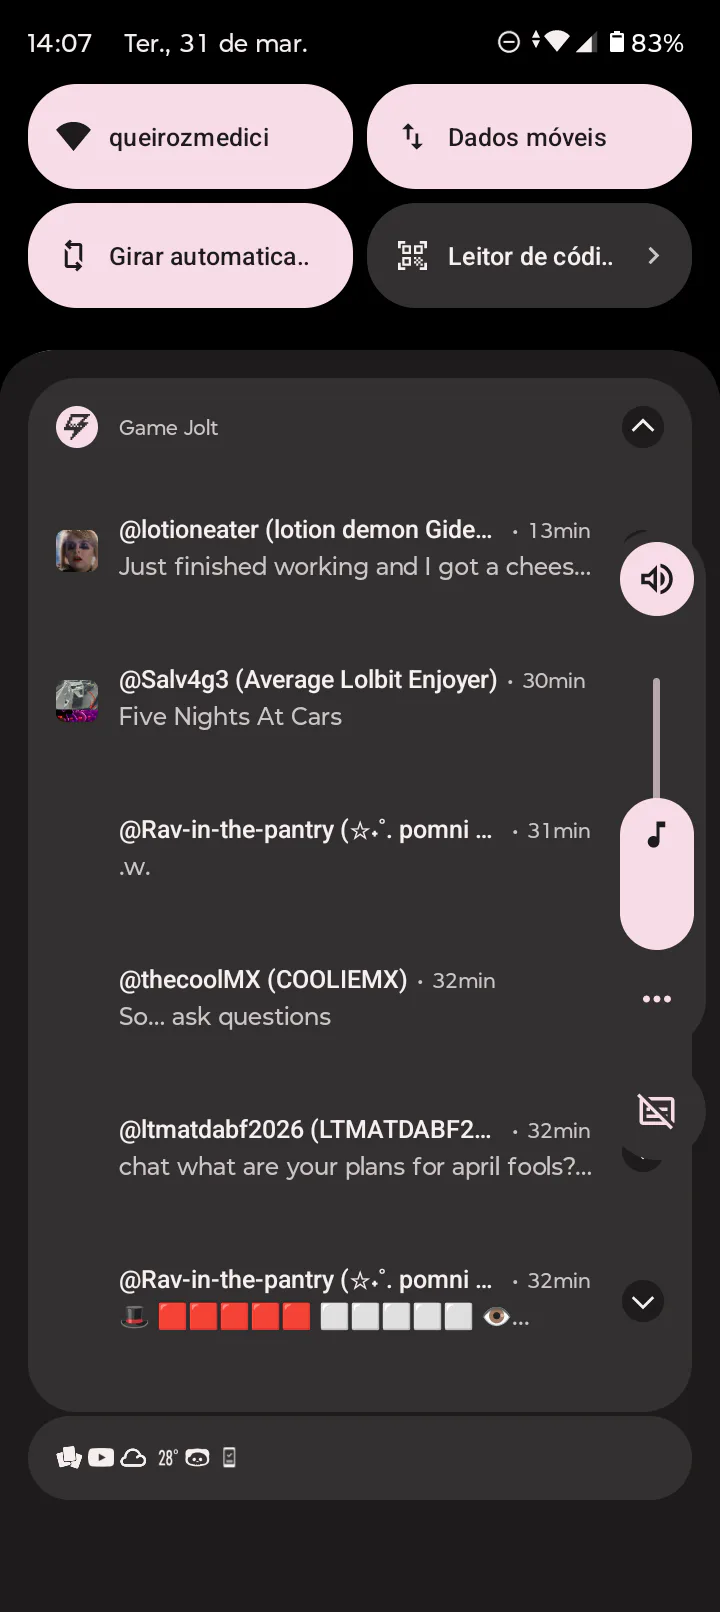Image resolution: width=720 pixels, height=1612 pixels.
Task: Tap the ringer sound mode button
Action: click(x=656, y=579)
